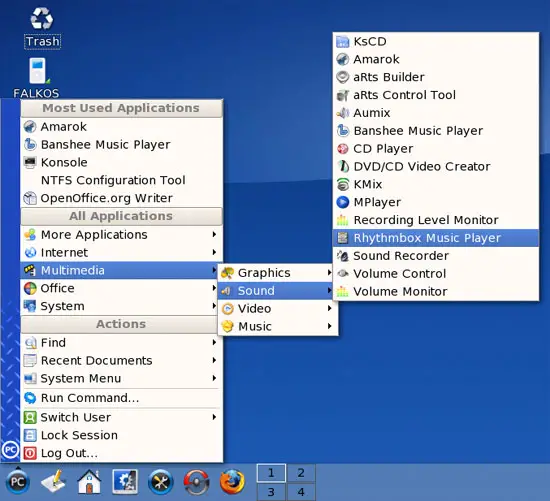Open aRts Control Tool
The width and height of the screenshot is (550, 501).
(x=436, y=95)
